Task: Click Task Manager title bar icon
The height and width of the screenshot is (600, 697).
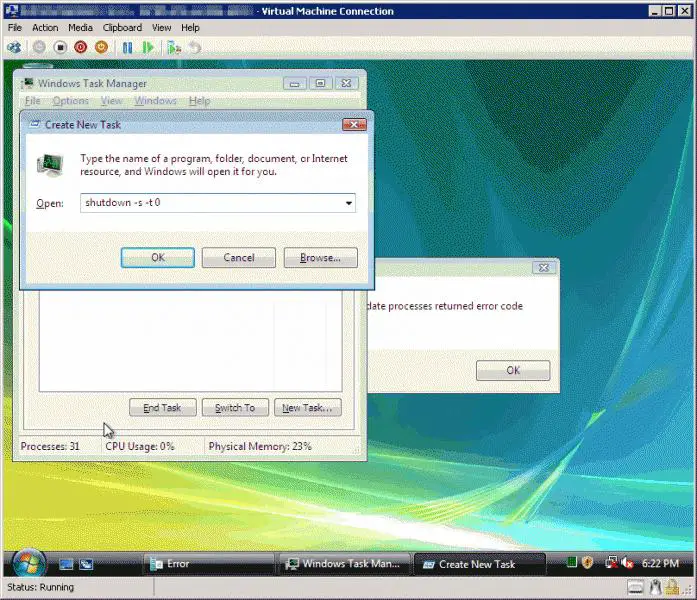Action: point(28,83)
